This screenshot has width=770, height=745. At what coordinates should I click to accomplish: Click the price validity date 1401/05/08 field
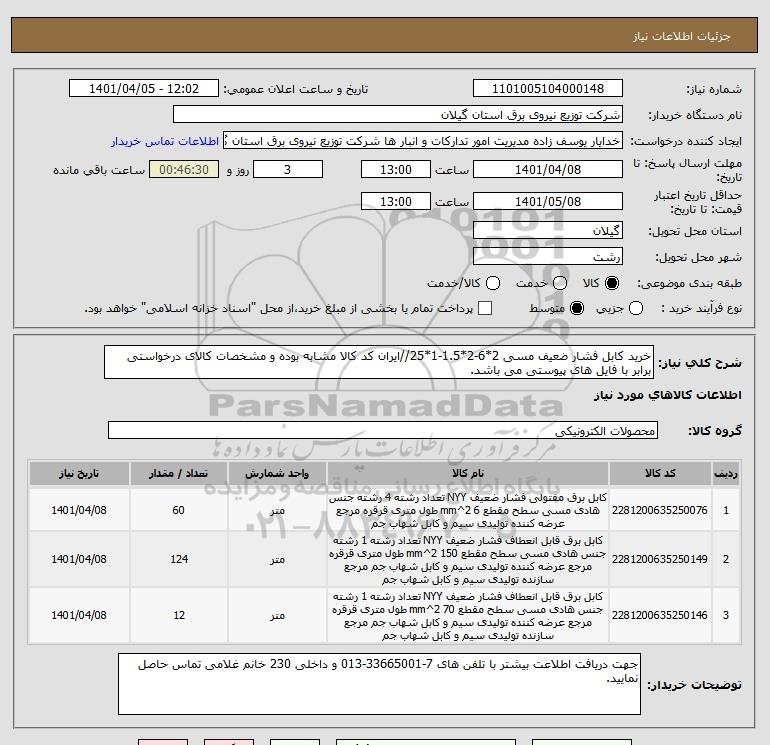click(548, 201)
